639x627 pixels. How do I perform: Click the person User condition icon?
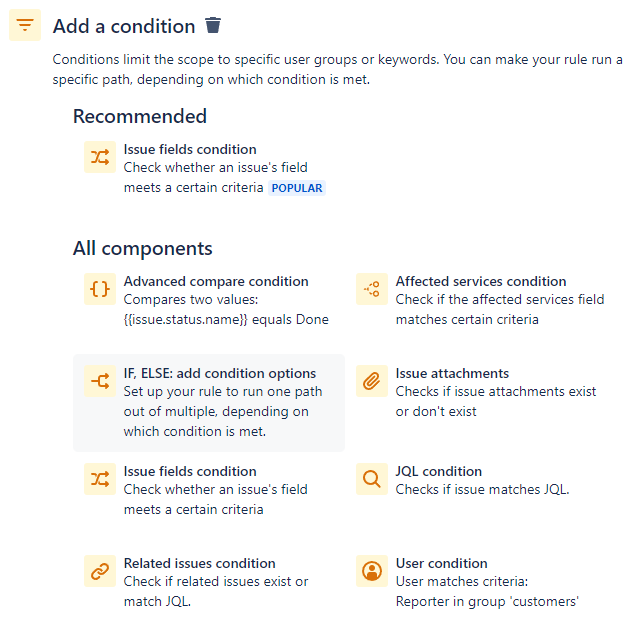(372, 571)
